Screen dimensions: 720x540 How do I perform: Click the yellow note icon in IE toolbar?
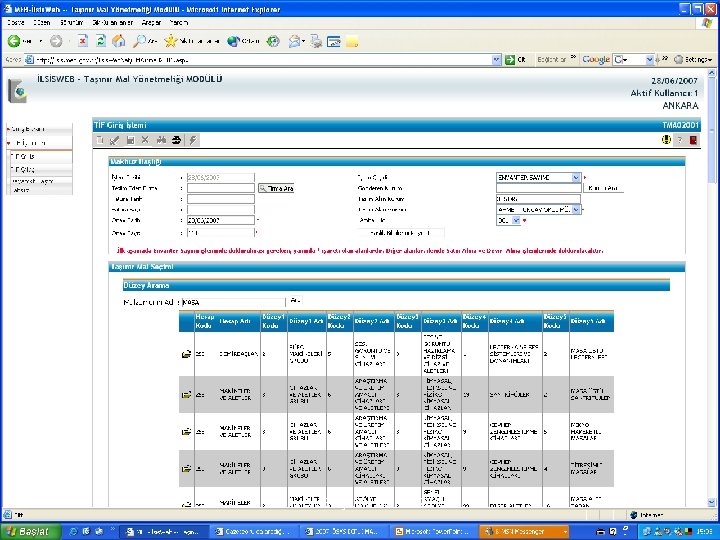[x=352, y=42]
